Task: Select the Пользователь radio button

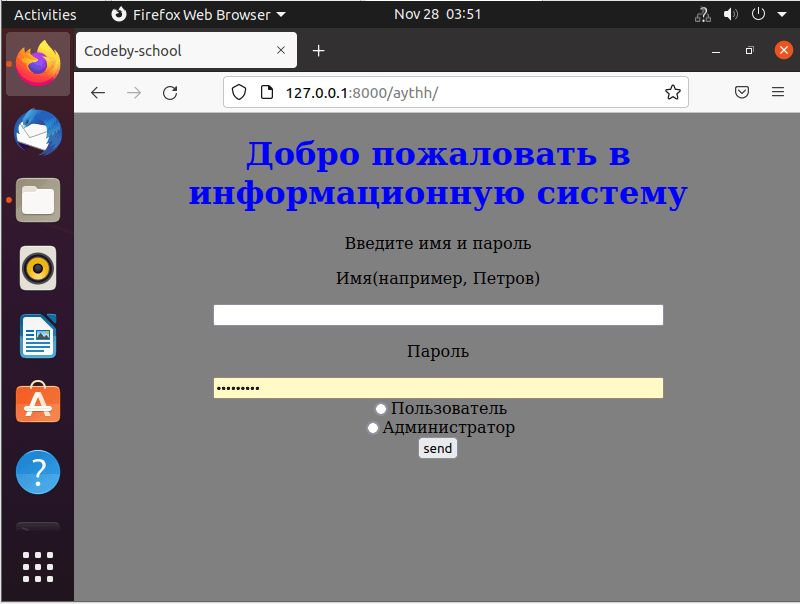Action: 380,408
